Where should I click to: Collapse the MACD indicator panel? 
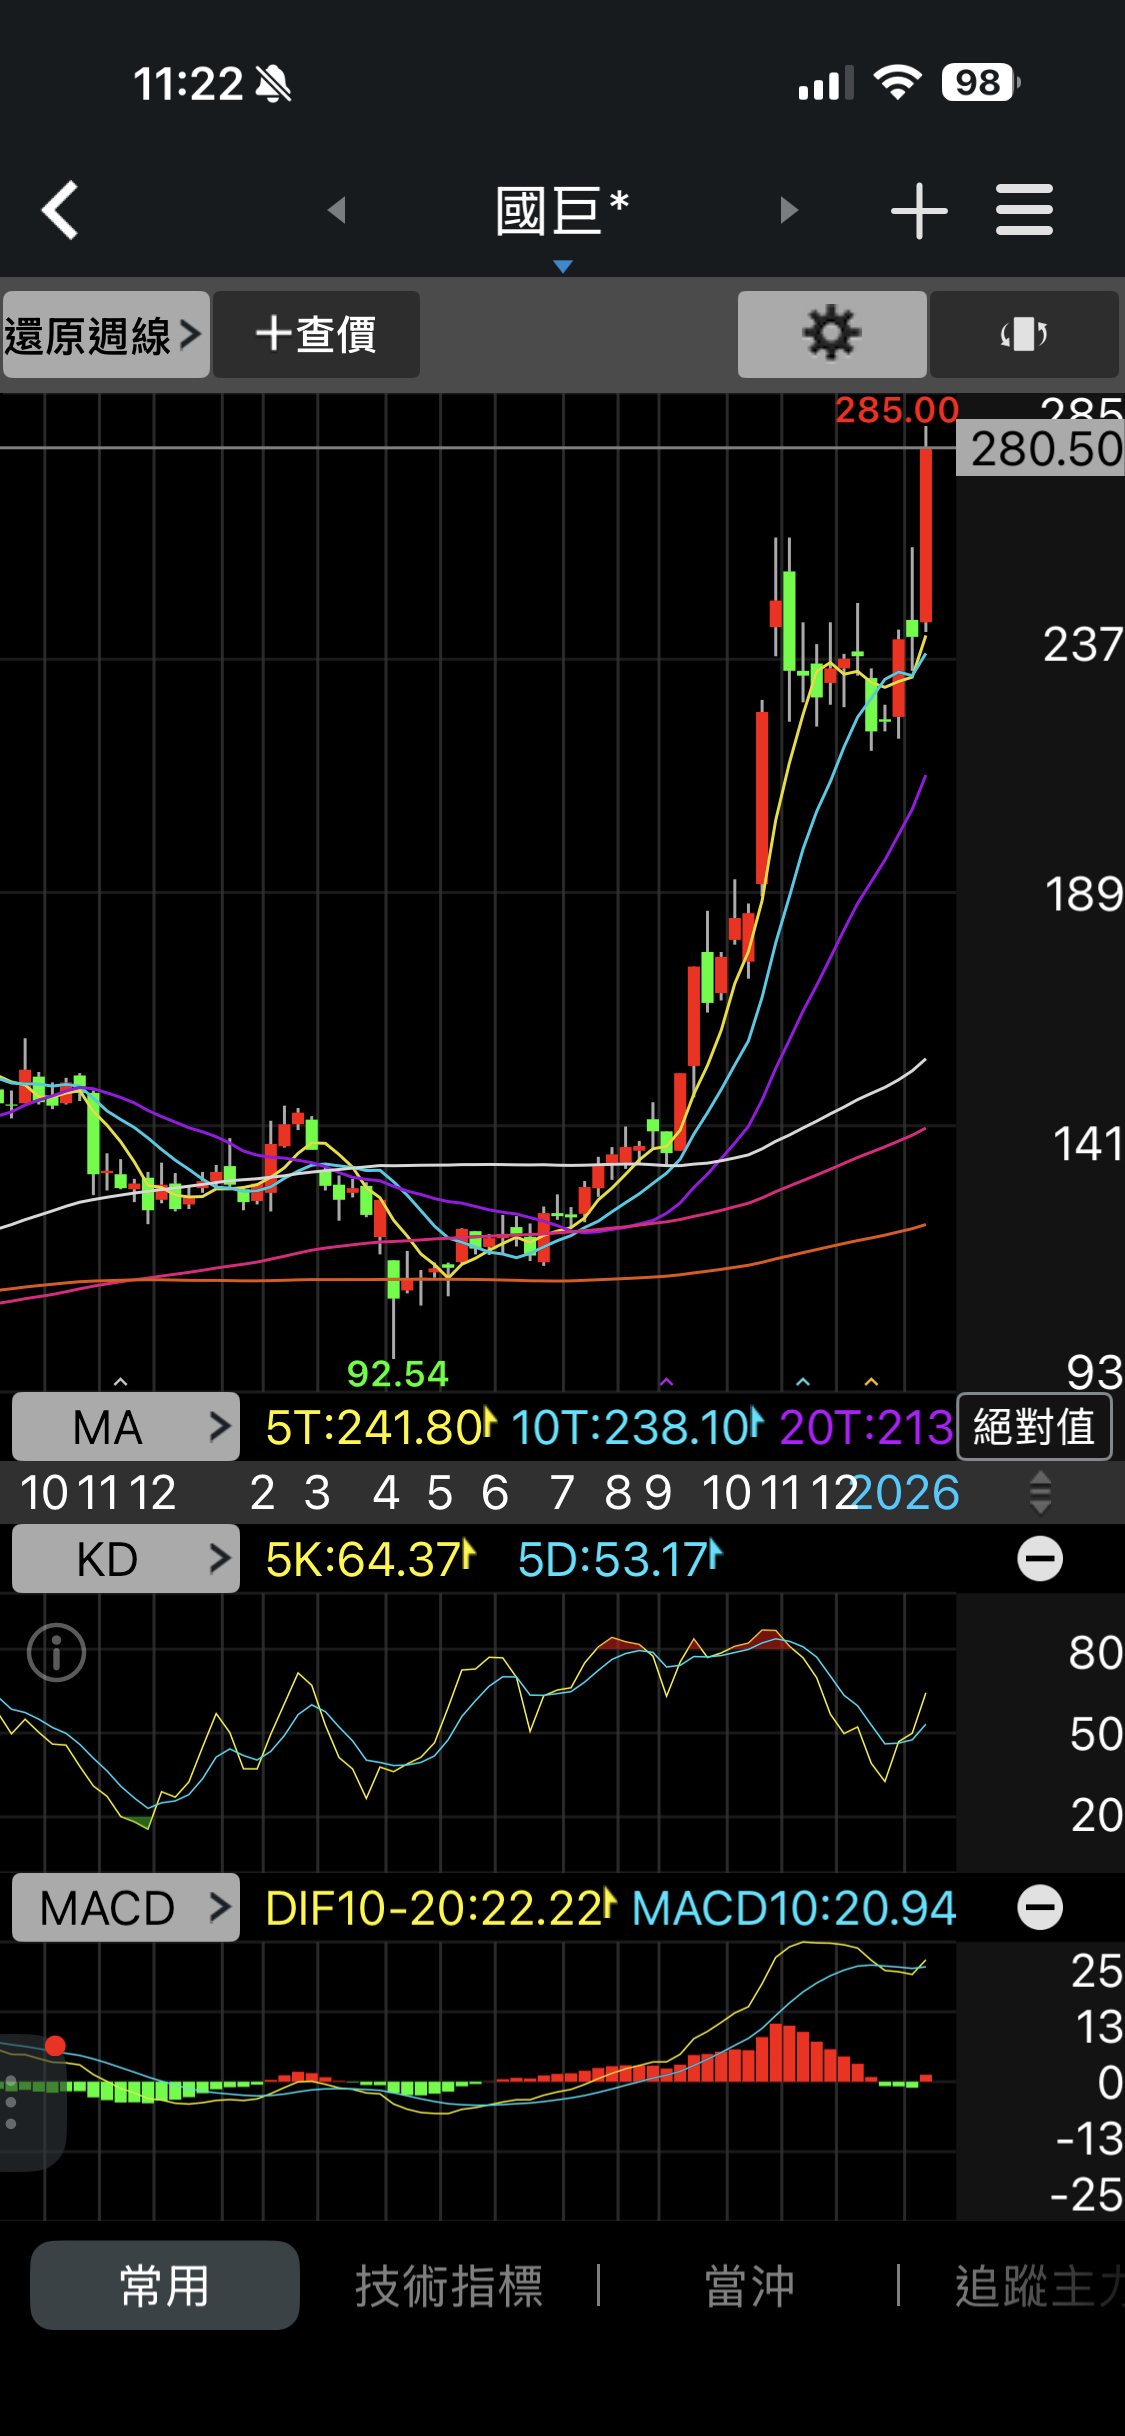click(1039, 1907)
